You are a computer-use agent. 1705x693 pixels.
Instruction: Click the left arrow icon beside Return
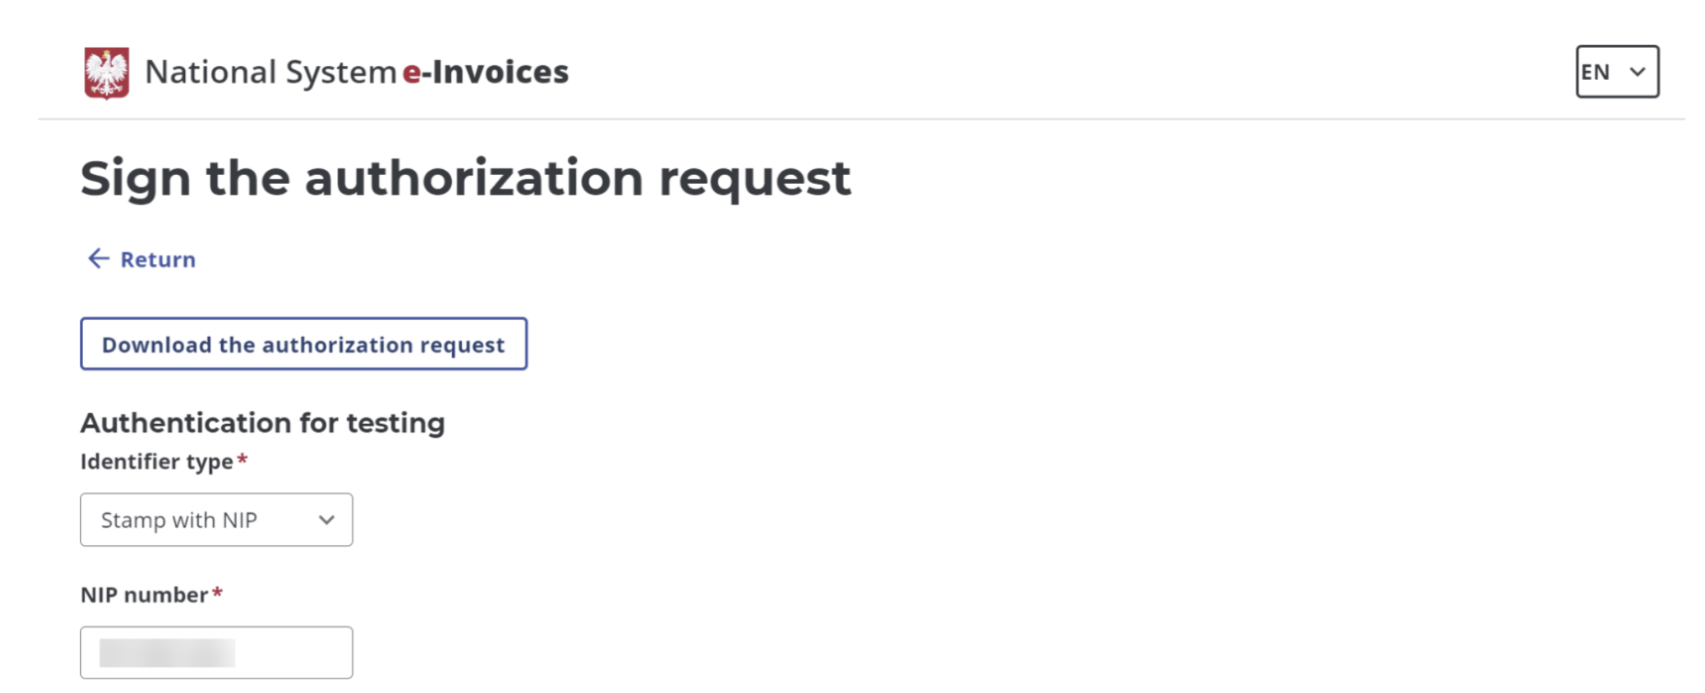pos(98,259)
